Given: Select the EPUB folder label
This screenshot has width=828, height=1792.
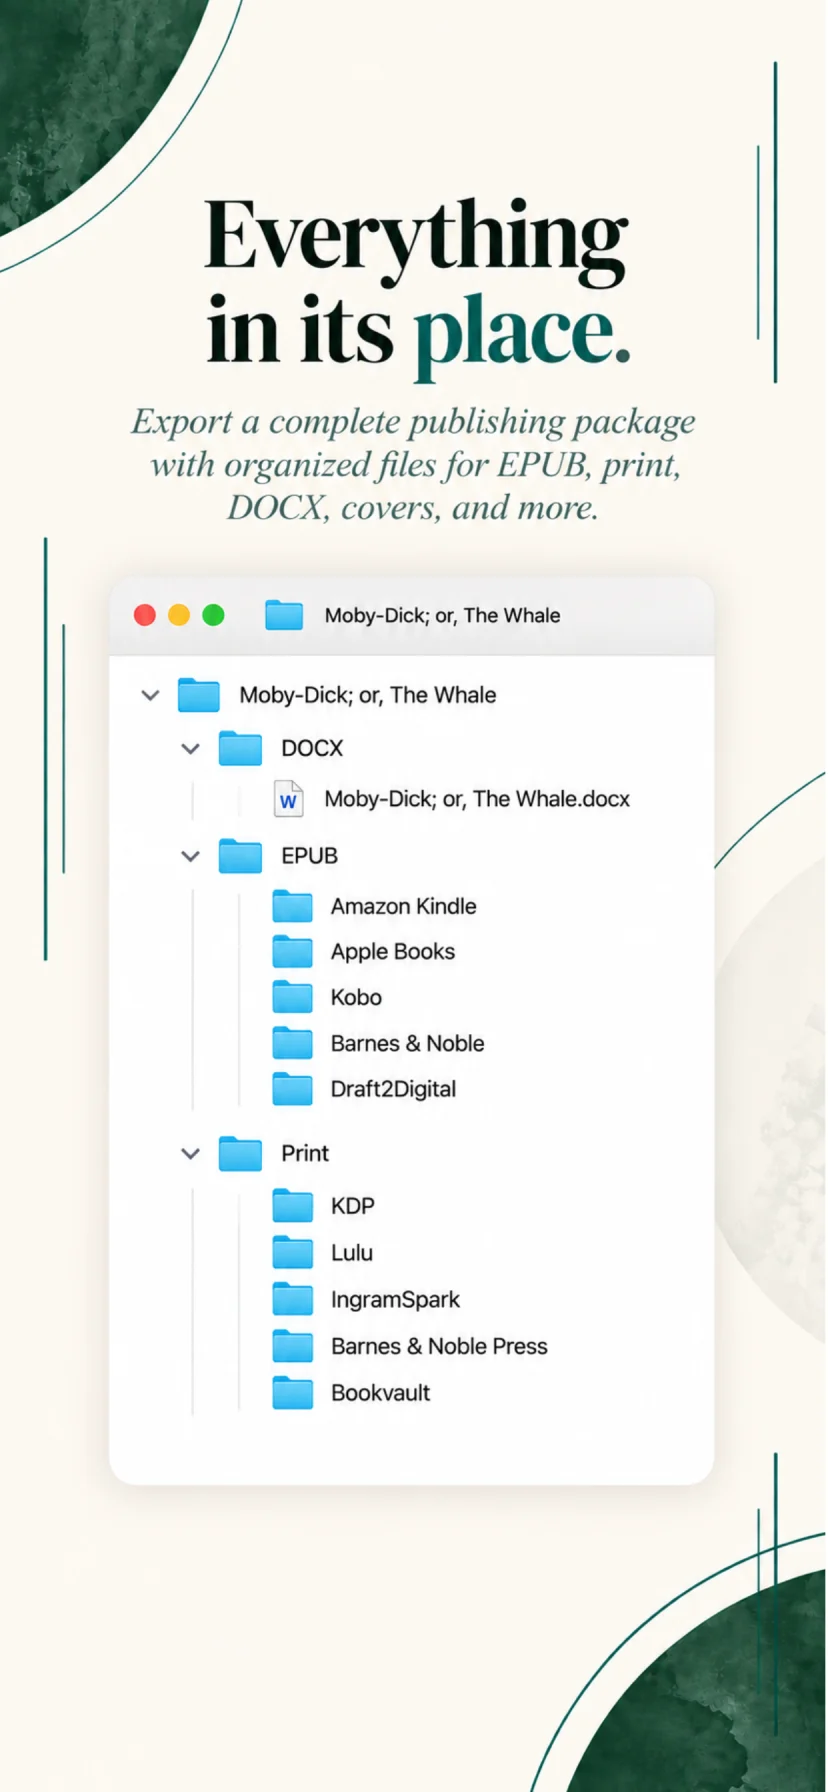Looking at the screenshot, I should point(310,856).
